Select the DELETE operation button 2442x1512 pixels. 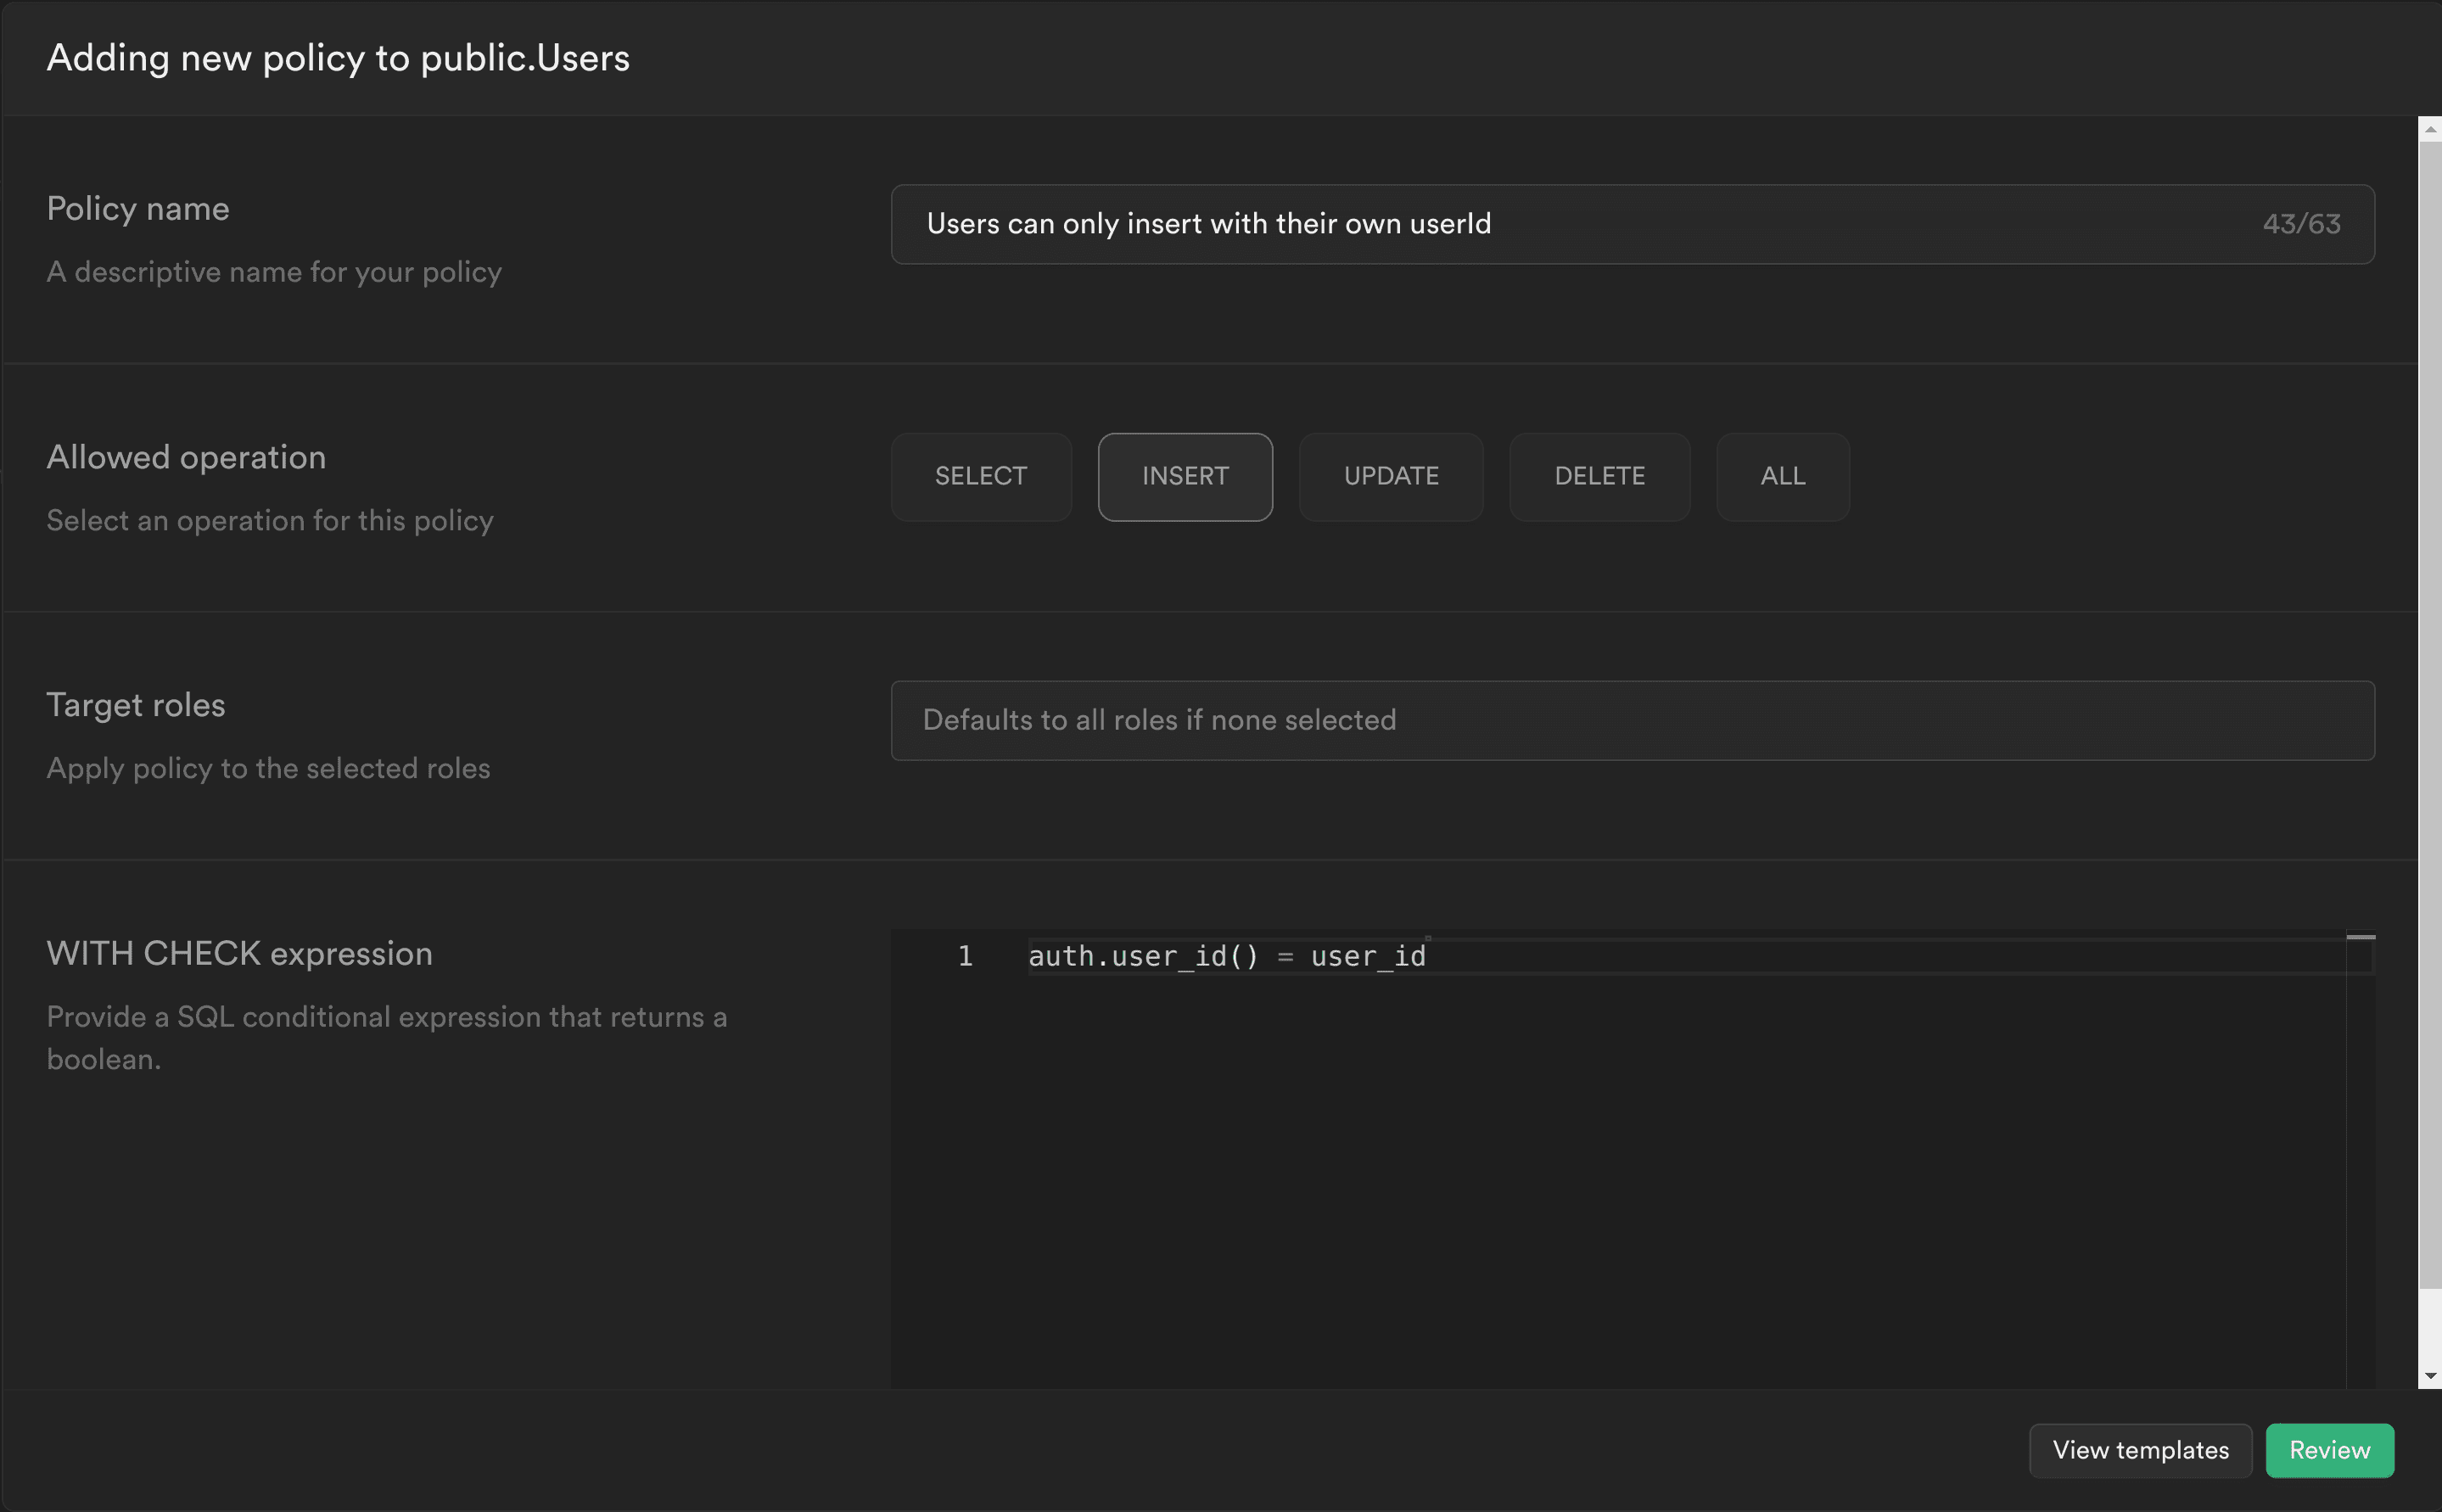click(x=1599, y=474)
